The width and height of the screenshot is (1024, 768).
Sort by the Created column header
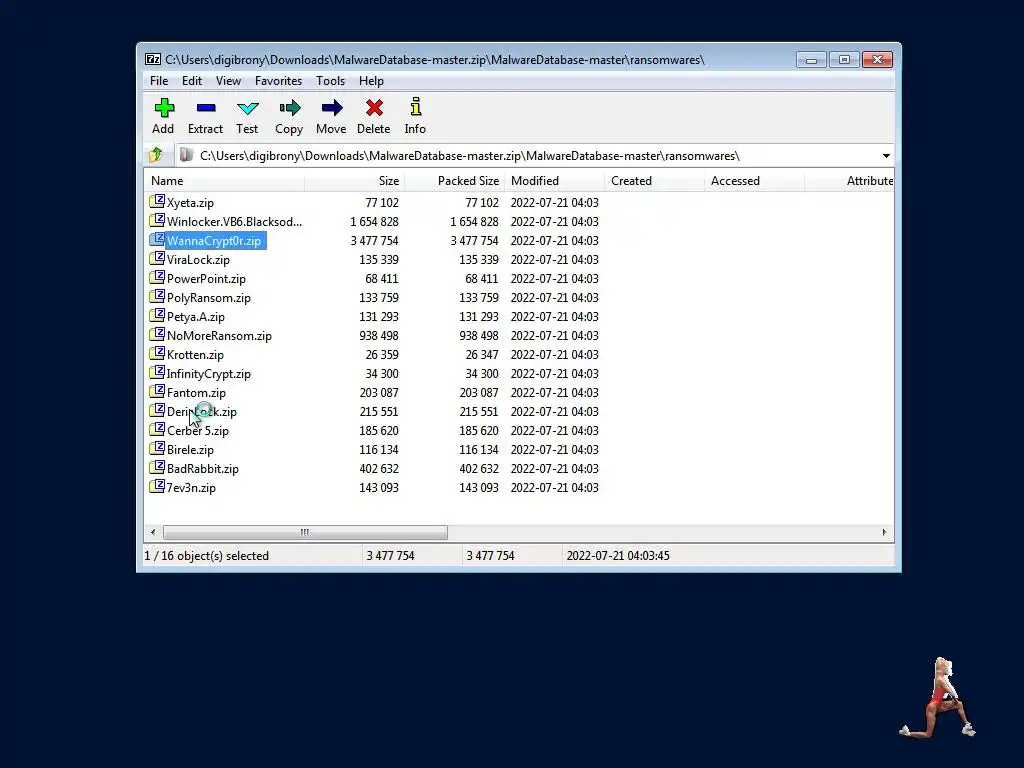point(654,181)
